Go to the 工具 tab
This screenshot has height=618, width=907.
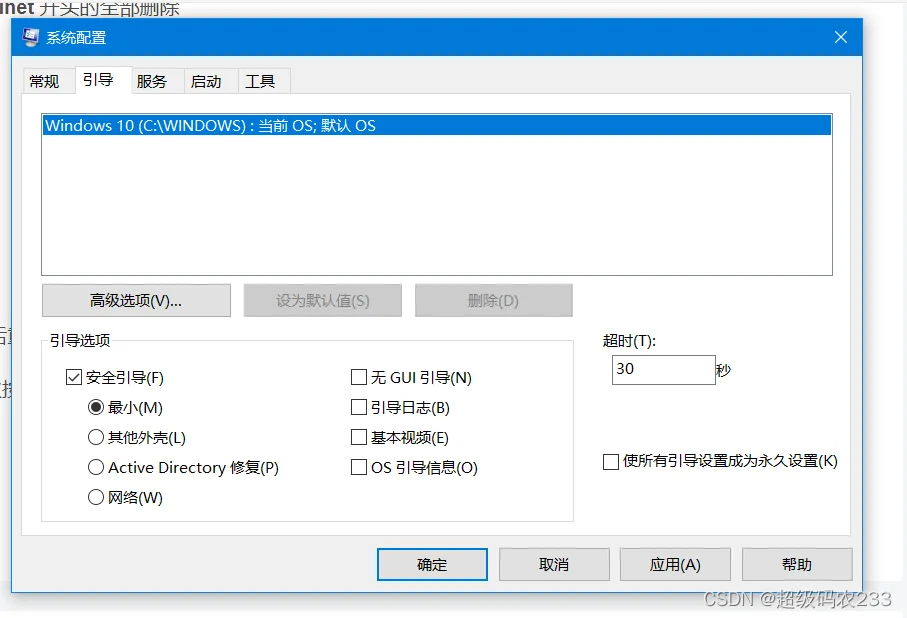[x=261, y=82]
